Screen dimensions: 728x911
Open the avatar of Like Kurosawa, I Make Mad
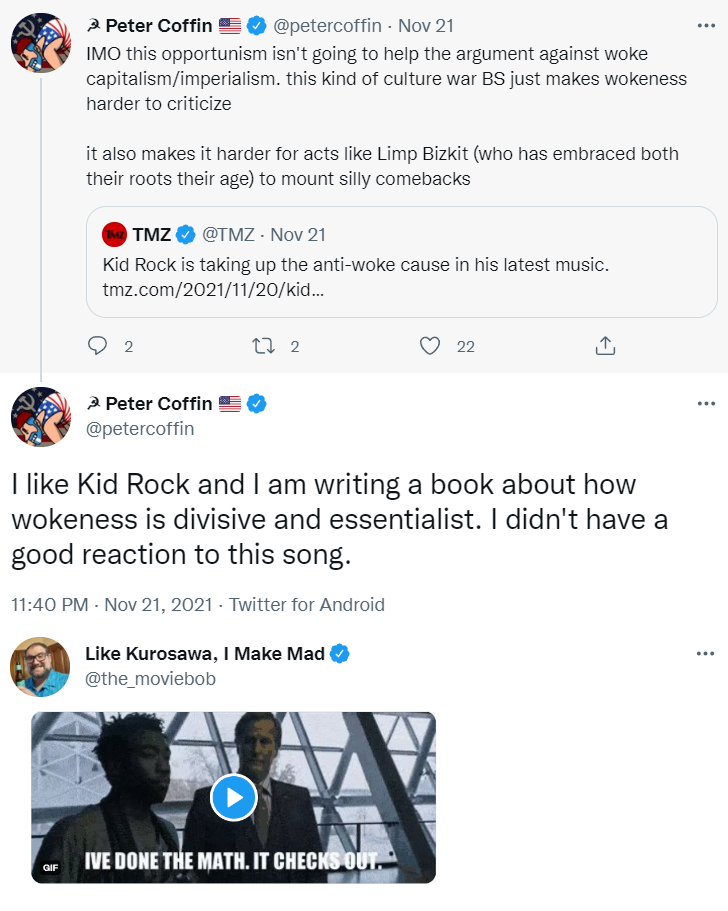40,667
